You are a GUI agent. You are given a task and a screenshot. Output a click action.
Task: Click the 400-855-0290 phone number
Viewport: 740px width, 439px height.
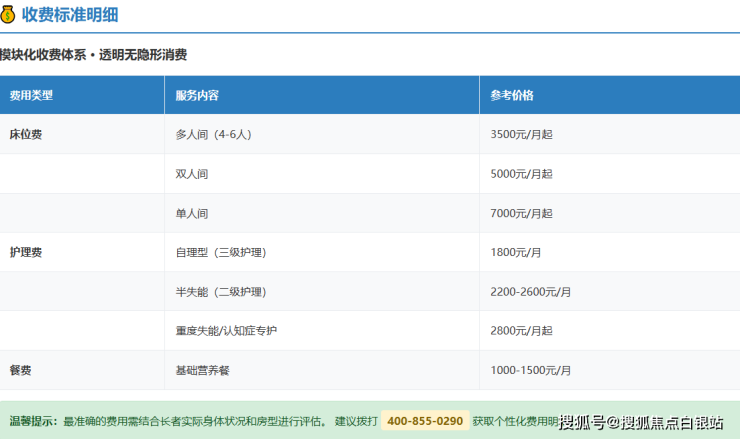click(x=425, y=421)
